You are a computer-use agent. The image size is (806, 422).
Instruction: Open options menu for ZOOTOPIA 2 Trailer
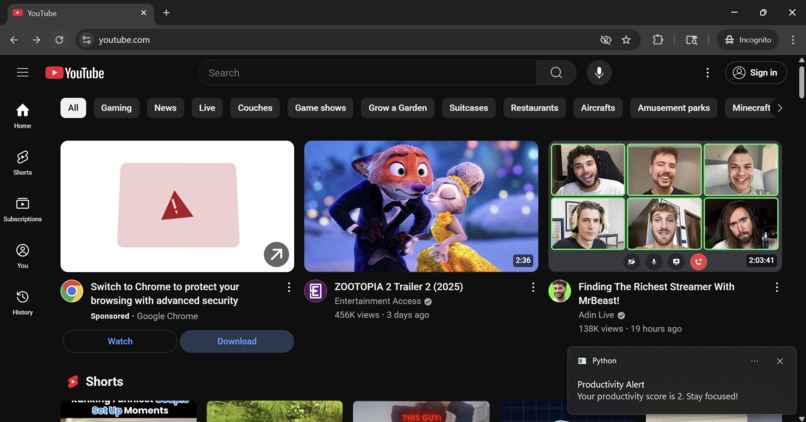[533, 287]
